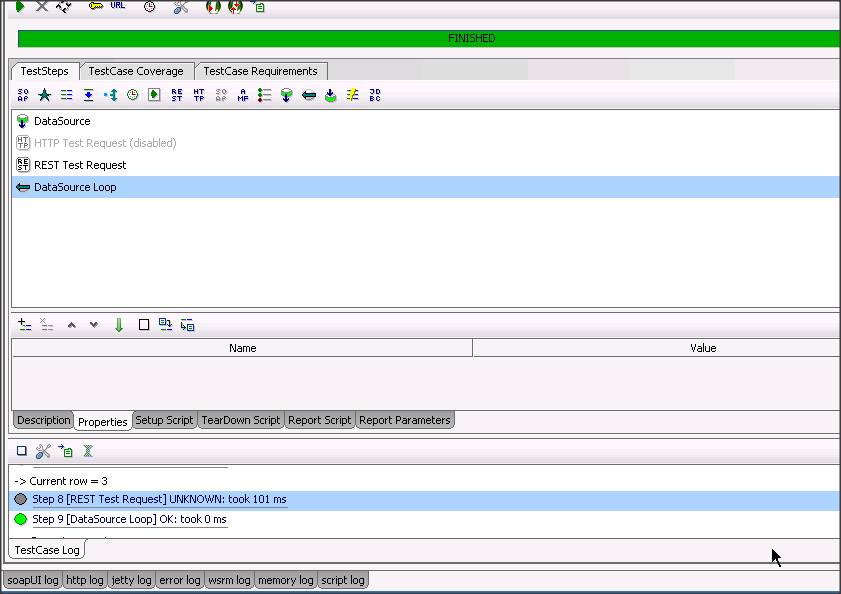Screen dimensions: 841x594
Task: Open the Setup Script tab
Action: (164, 420)
